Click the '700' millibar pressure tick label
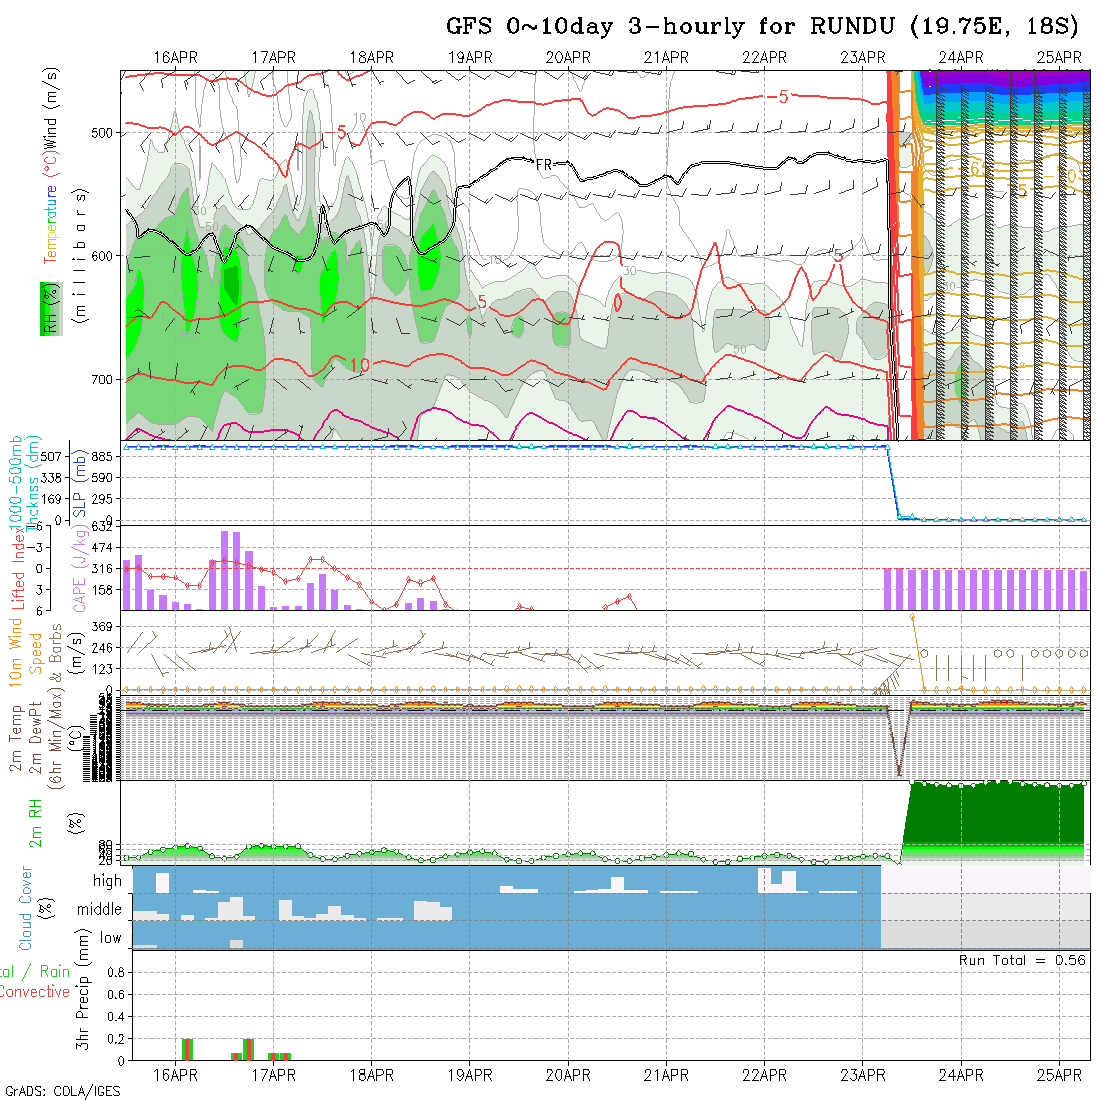The image size is (1100, 1100). [102, 380]
